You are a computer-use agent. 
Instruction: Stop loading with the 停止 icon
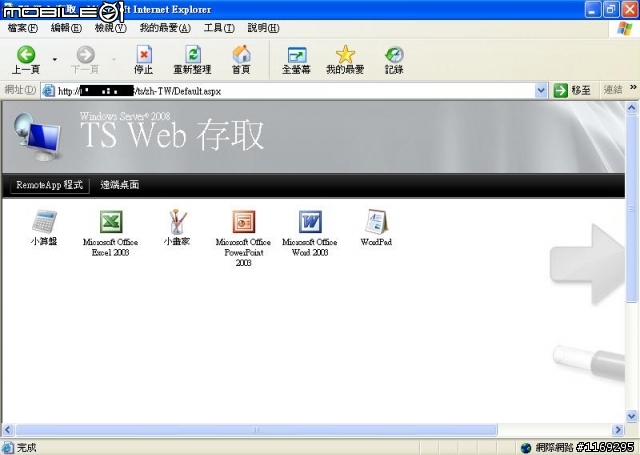(x=144, y=60)
